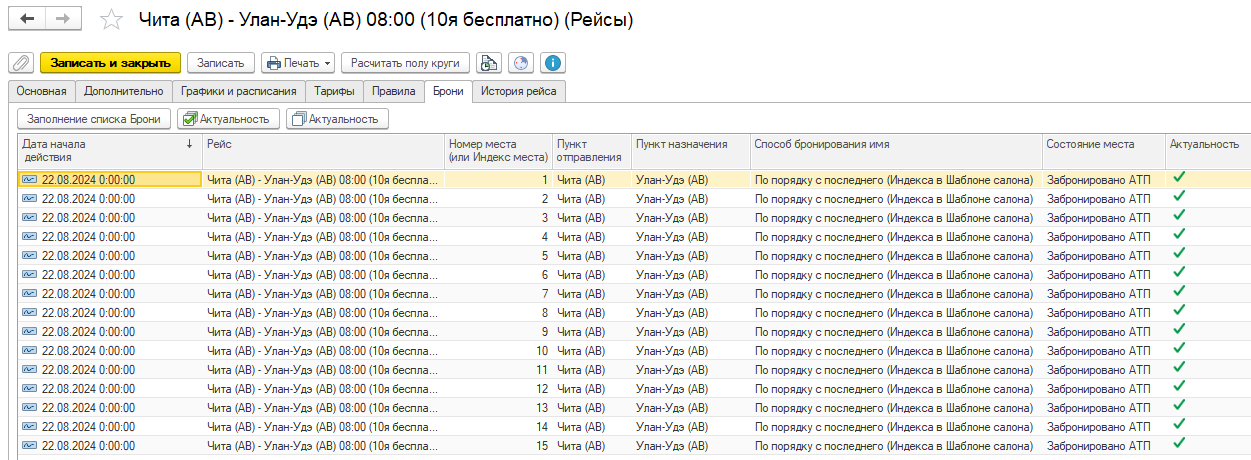
Task: Open the Печать dropdown menu
Action: click(x=298, y=63)
